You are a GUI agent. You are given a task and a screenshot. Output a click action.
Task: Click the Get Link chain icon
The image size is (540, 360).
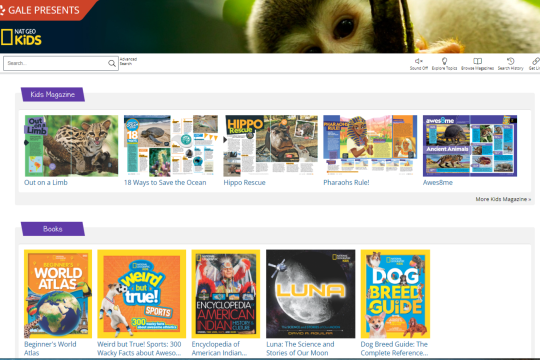pos(536,61)
